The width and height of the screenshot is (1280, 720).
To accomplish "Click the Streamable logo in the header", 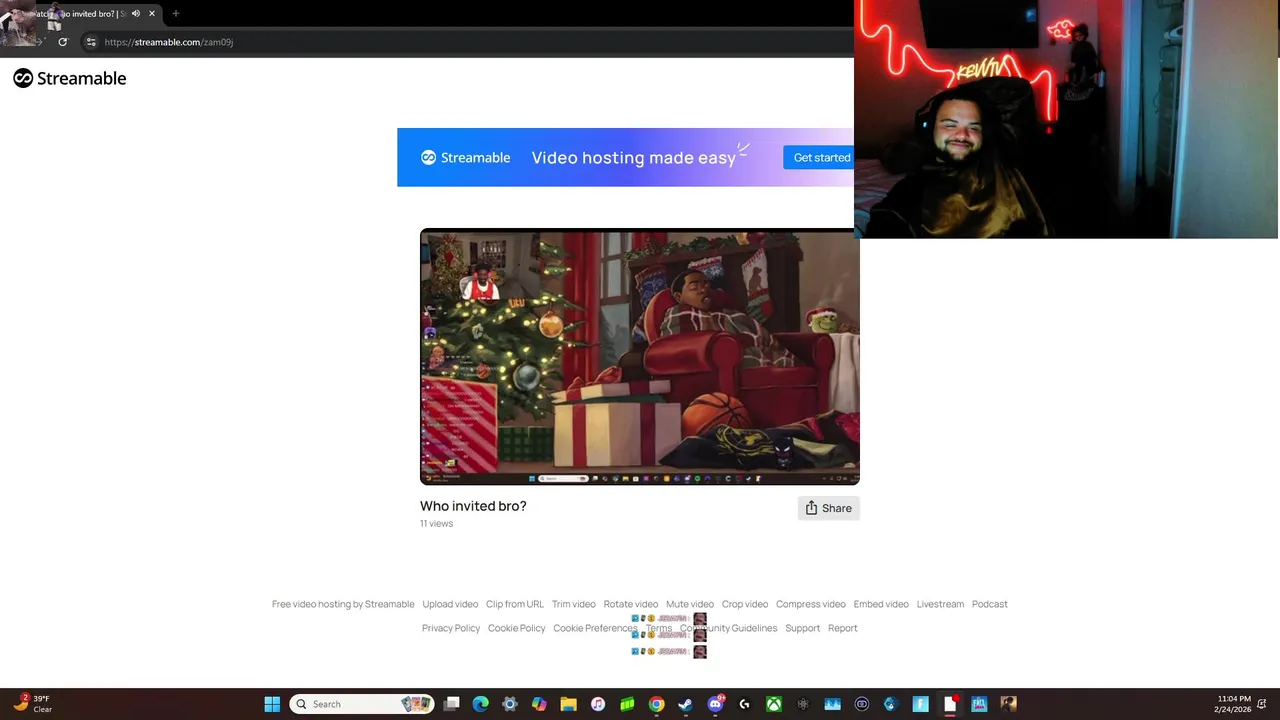I will (x=69, y=78).
